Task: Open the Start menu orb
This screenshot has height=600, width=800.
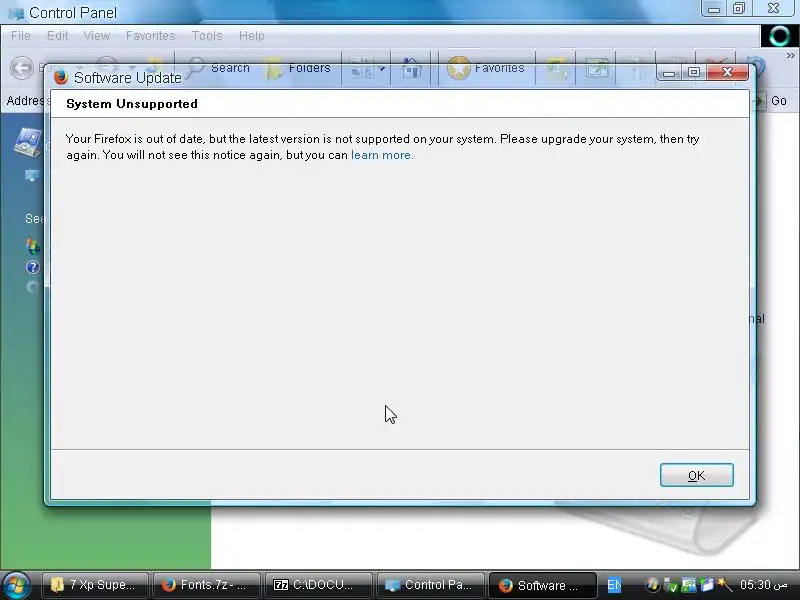Action: pyautogui.click(x=16, y=585)
